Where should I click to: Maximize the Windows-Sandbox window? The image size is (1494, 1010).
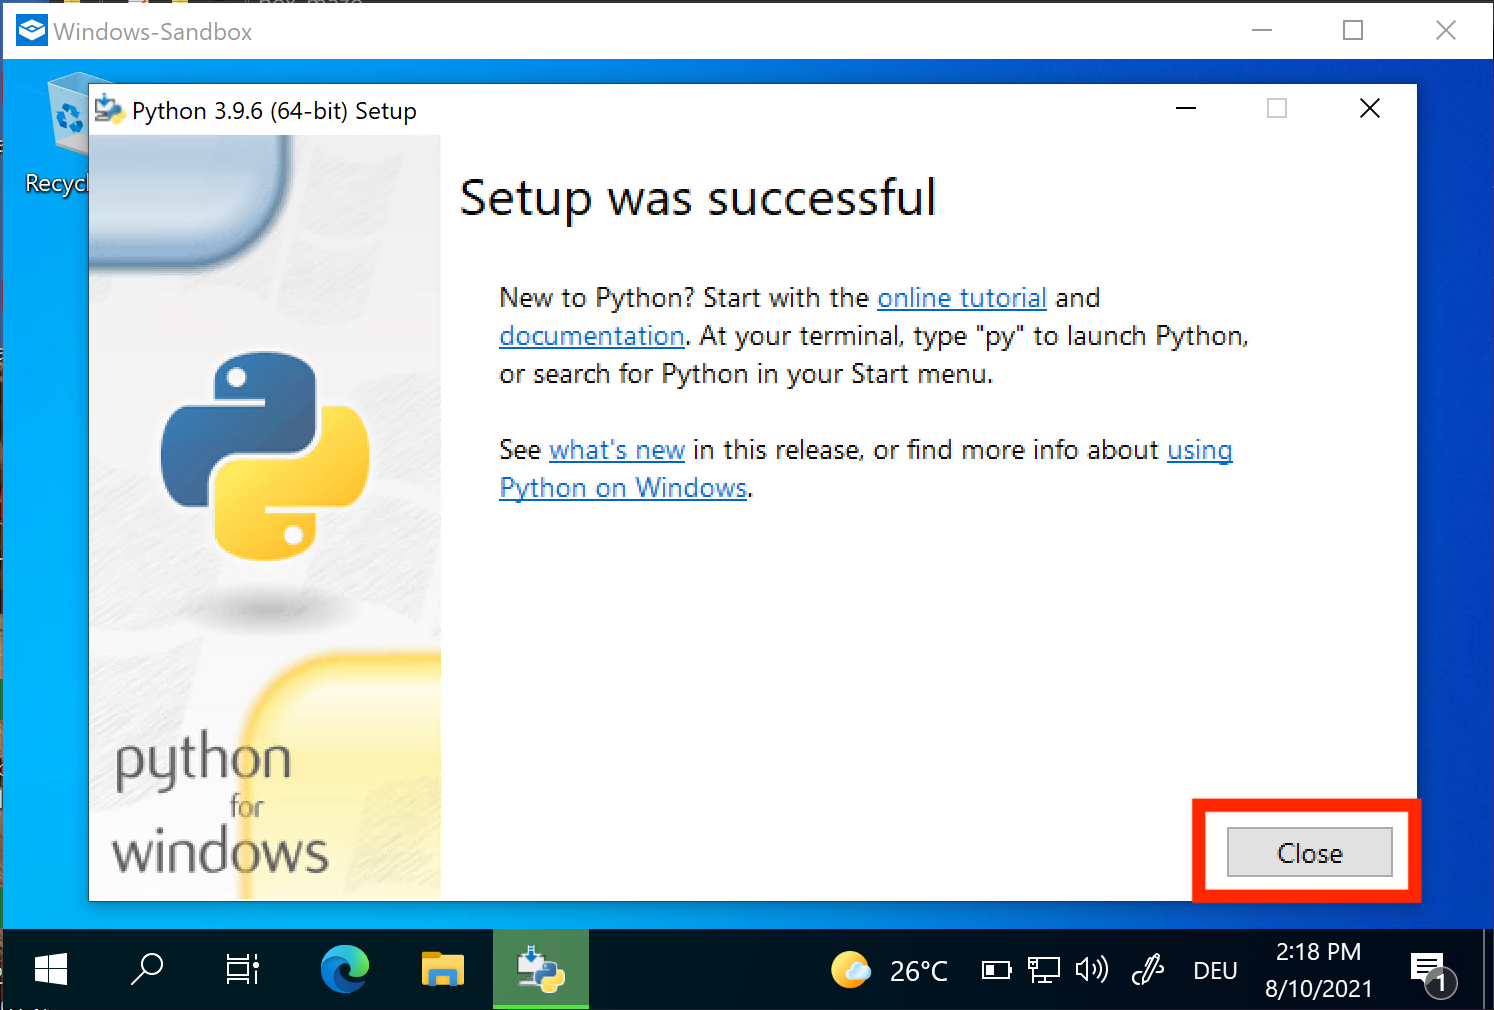point(1352,30)
